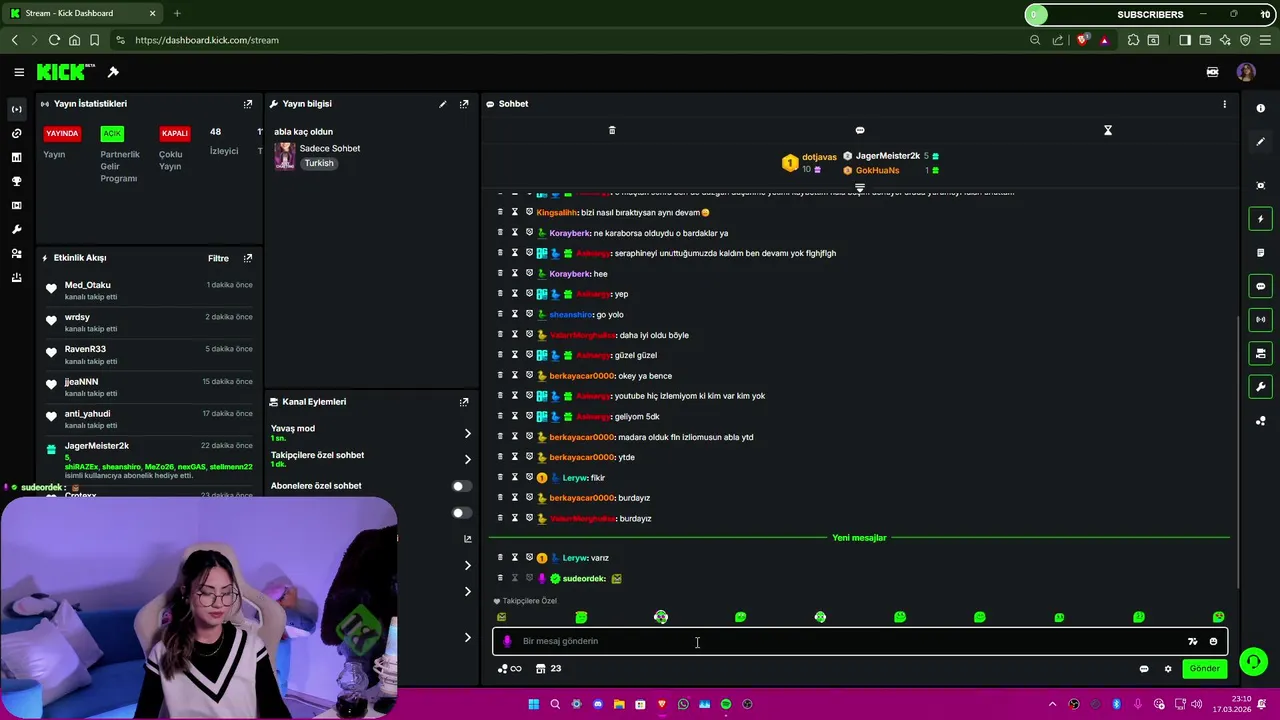
Task: Open the emoji picker in message box
Action: (x=1213, y=642)
